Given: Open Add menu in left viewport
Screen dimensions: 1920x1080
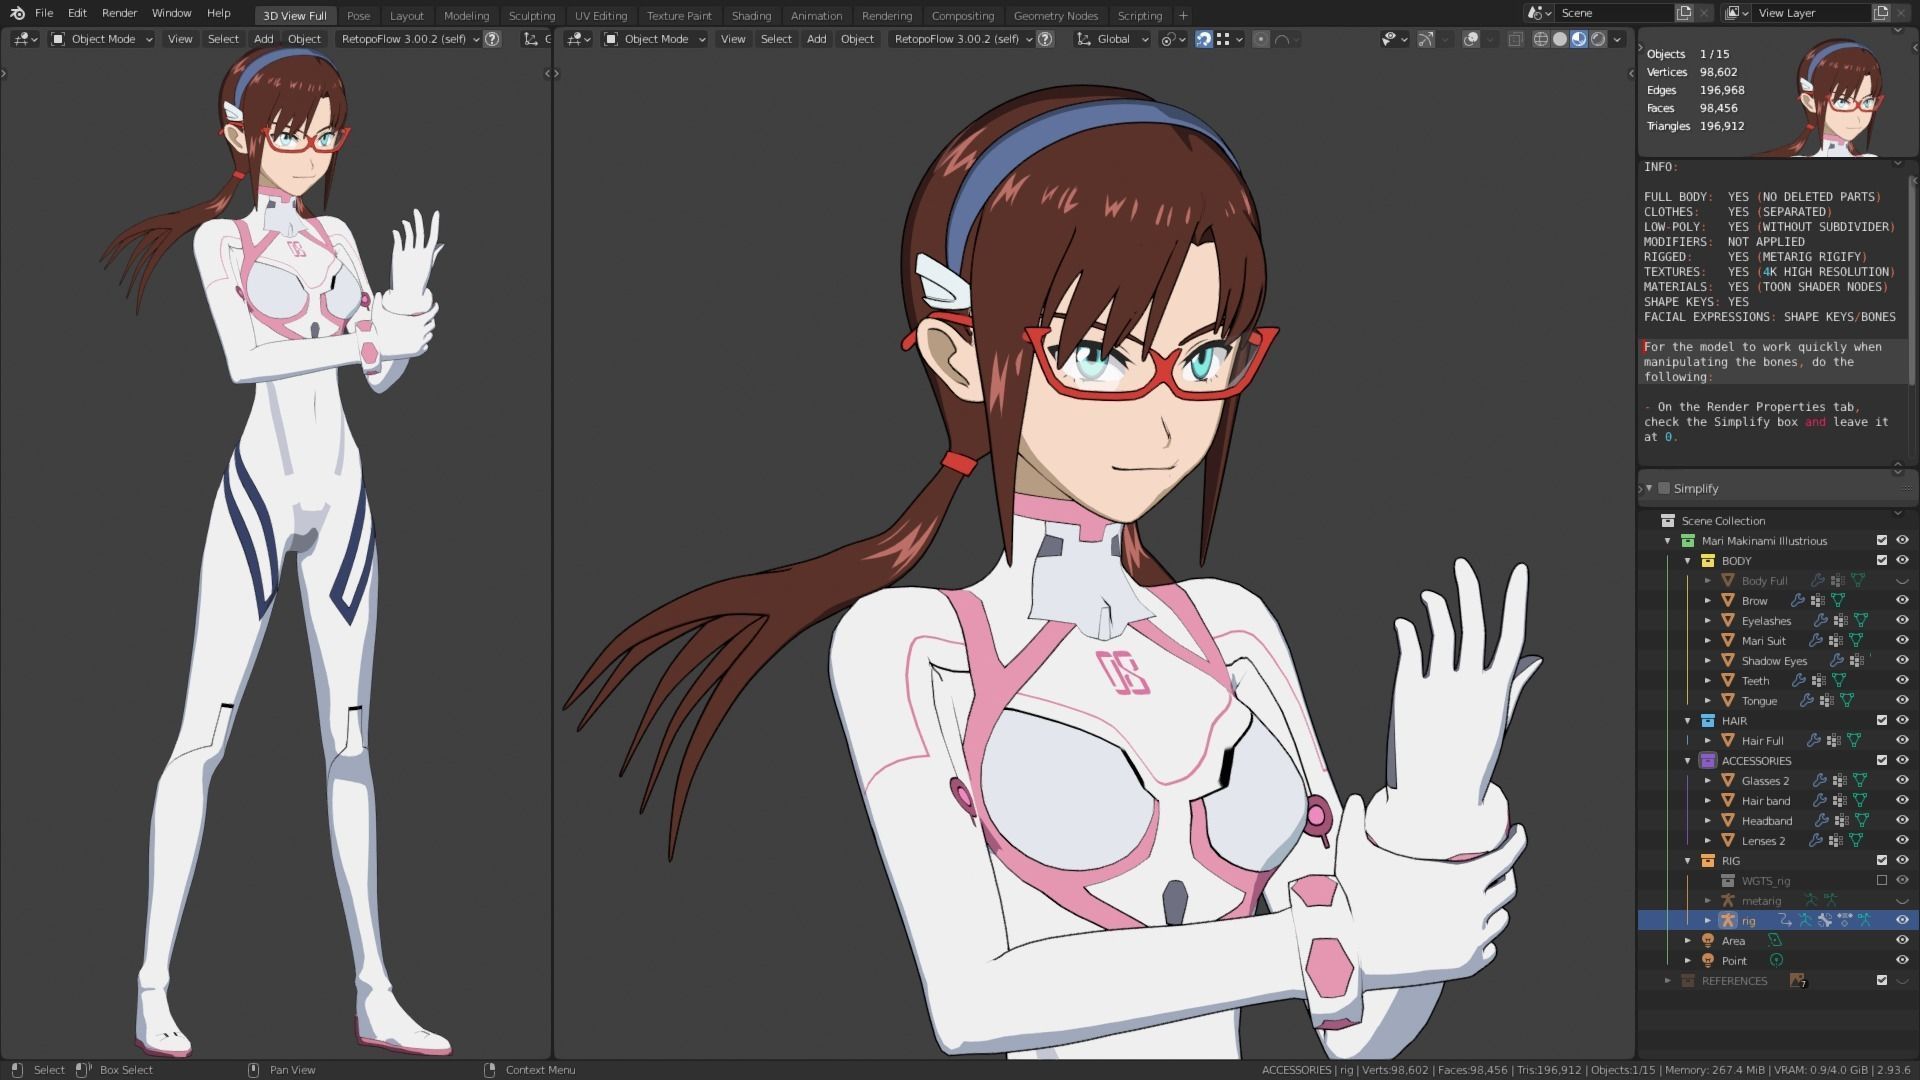Looking at the screenshot, I should click(263, 39).
